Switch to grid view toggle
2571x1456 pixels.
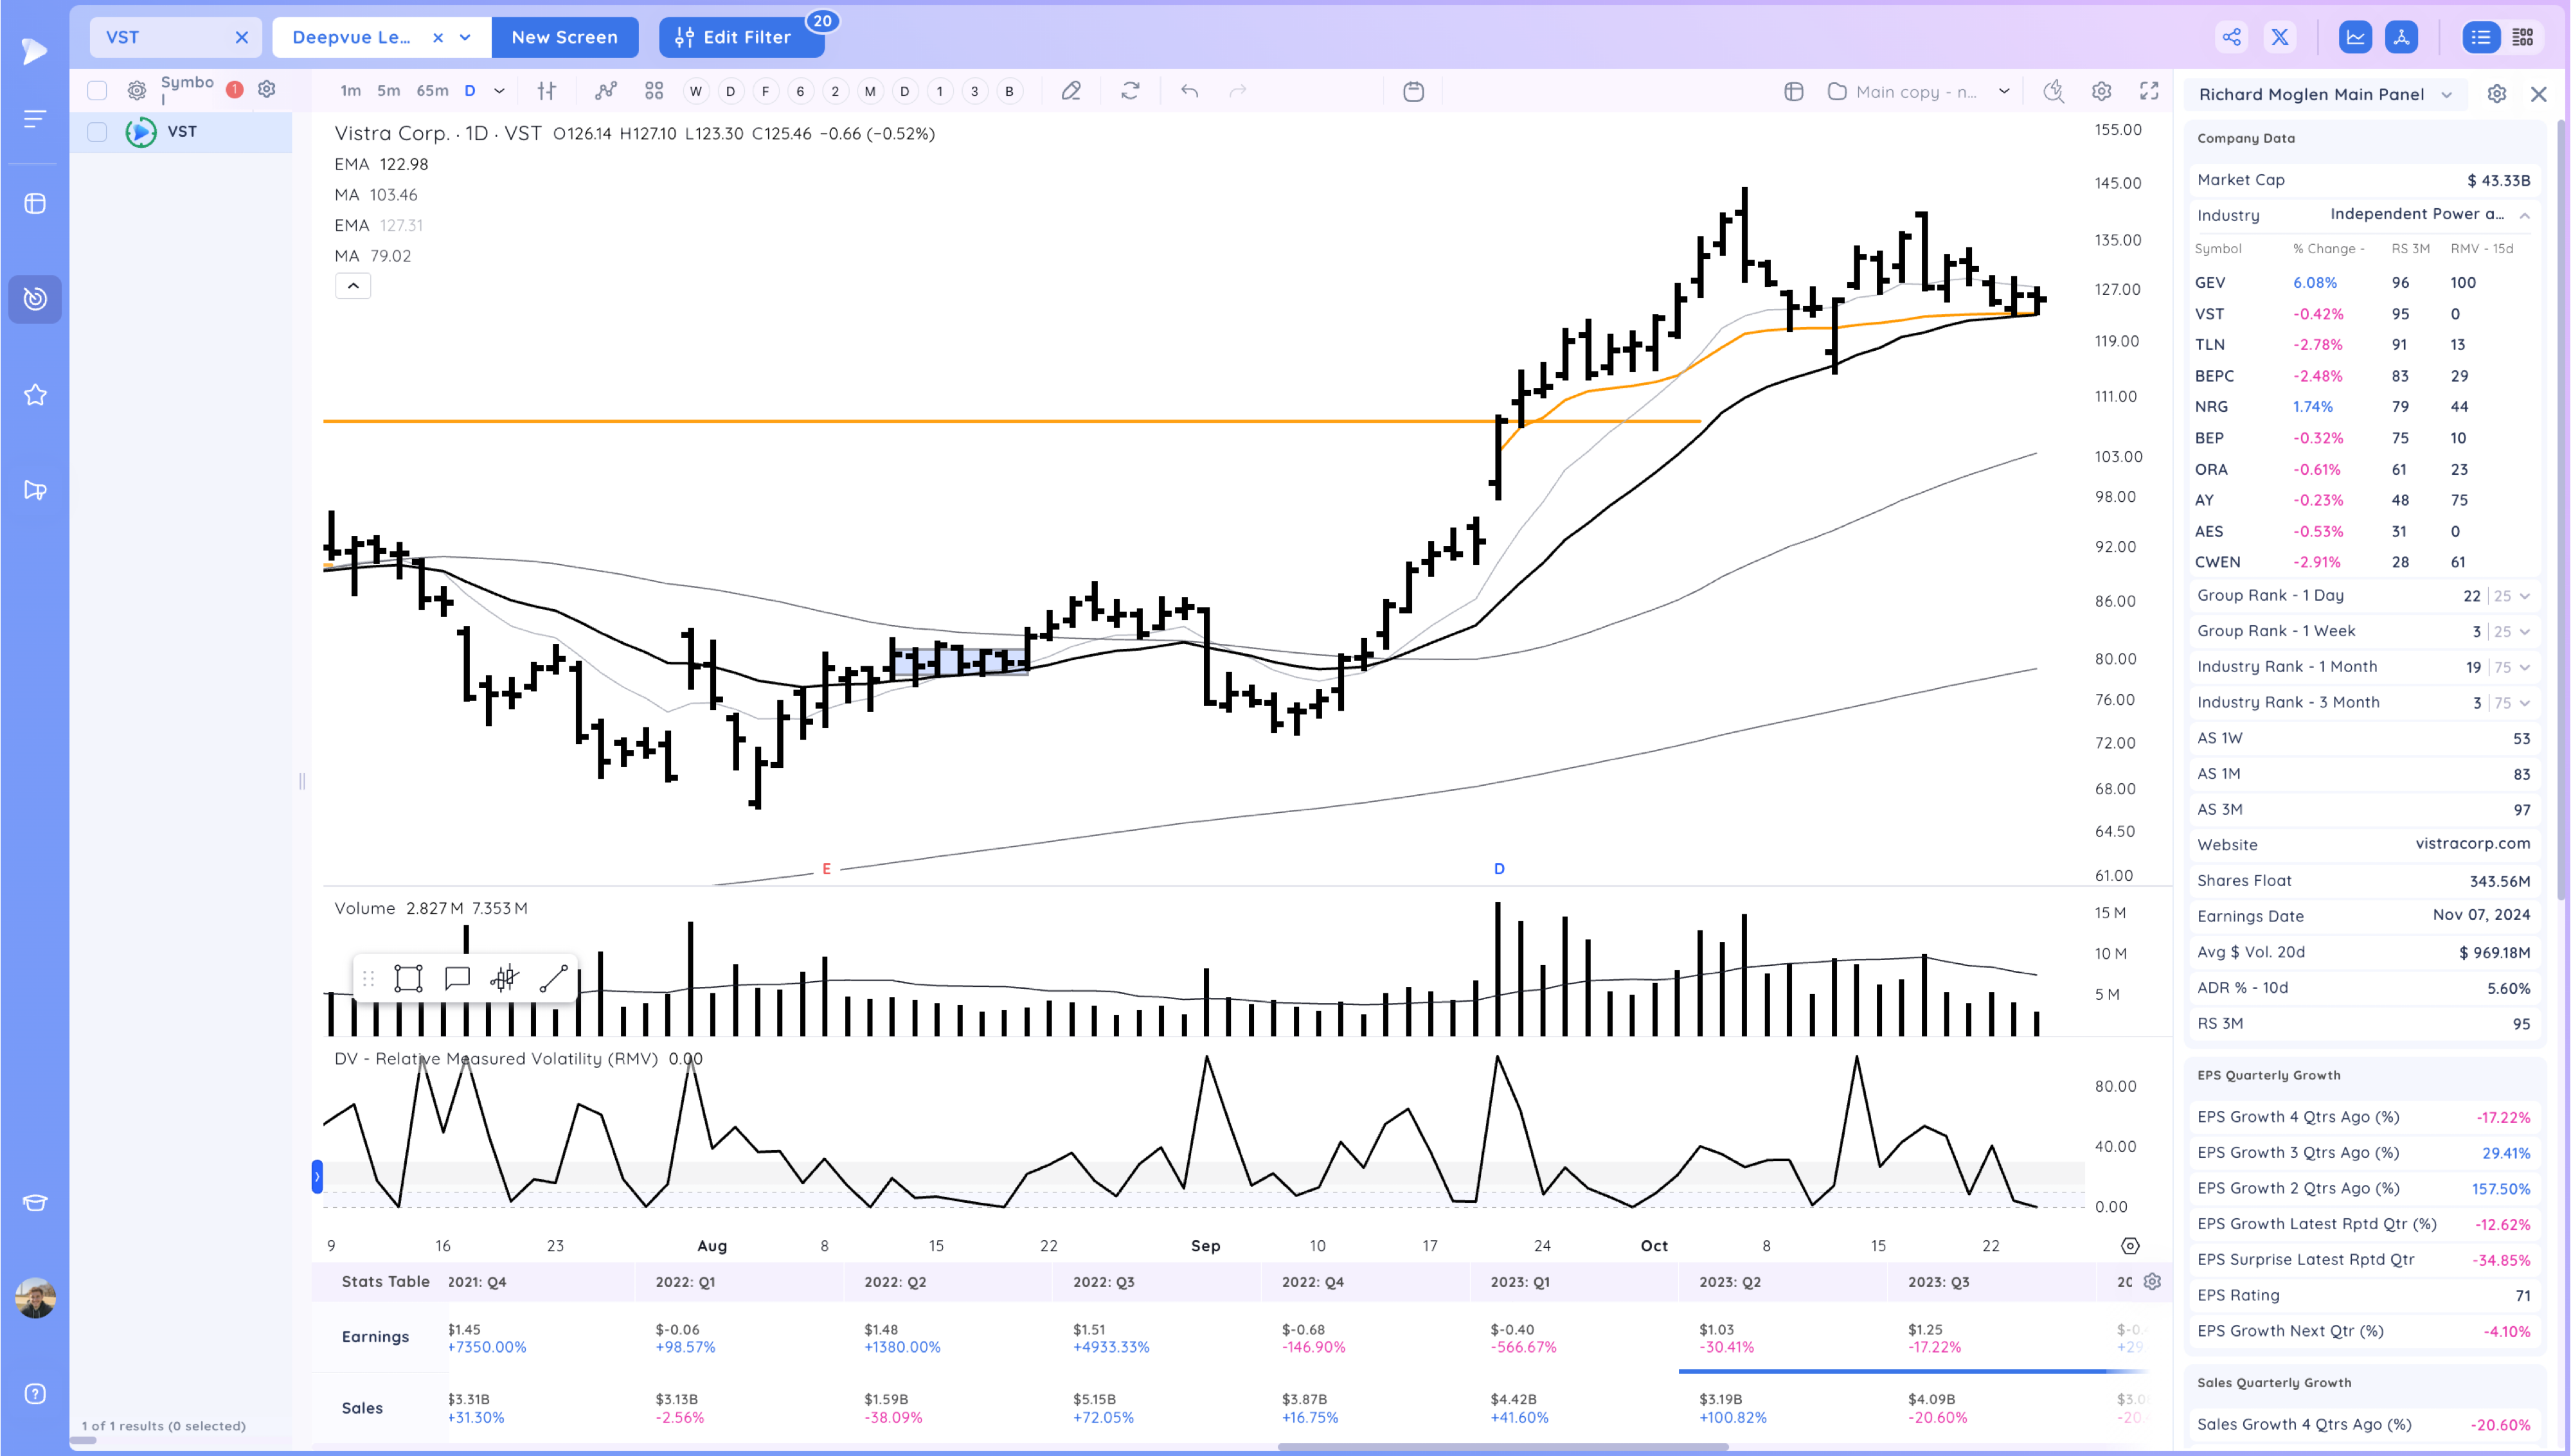click(x=2523, y=37)
